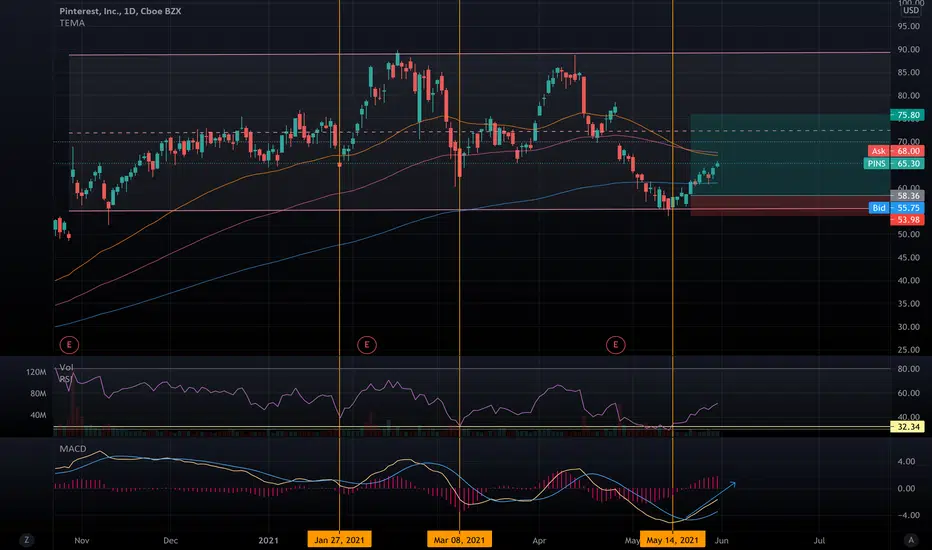Select the green profit zone of long position

[x=791, y=155]
